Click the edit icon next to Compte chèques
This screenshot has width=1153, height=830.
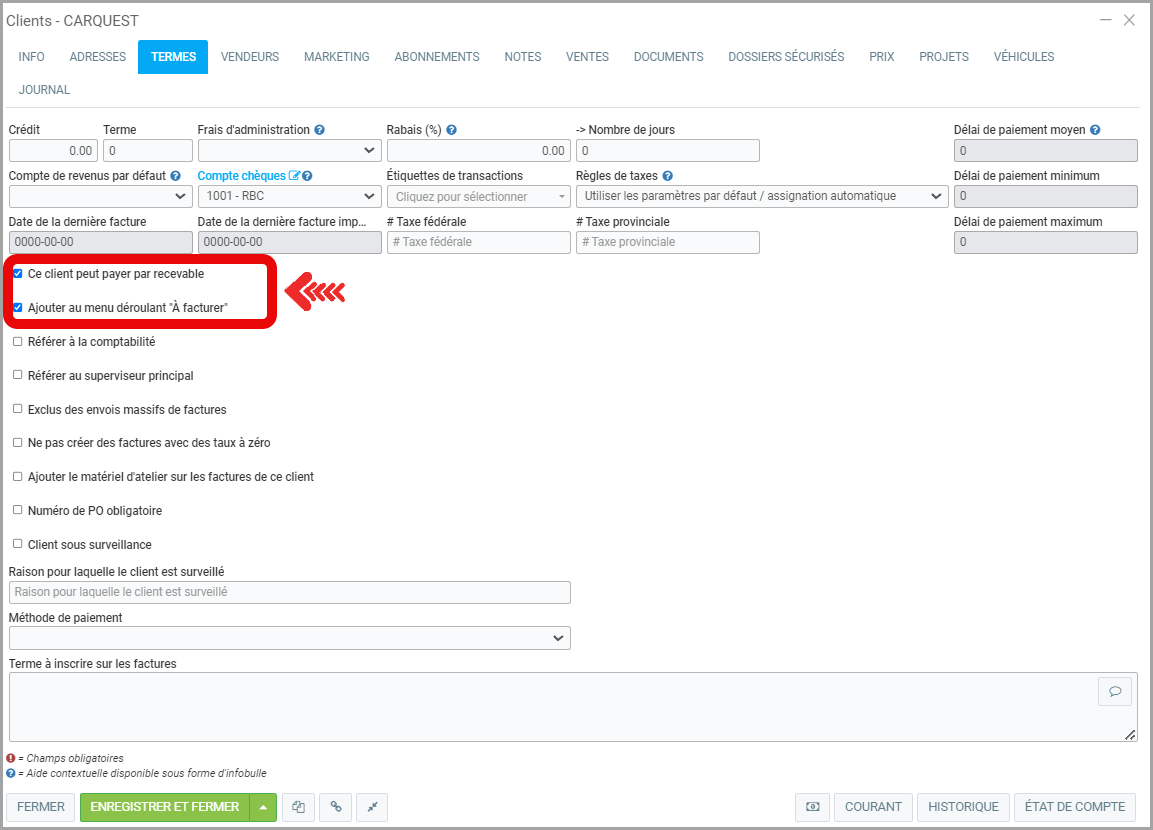[294, 176]
